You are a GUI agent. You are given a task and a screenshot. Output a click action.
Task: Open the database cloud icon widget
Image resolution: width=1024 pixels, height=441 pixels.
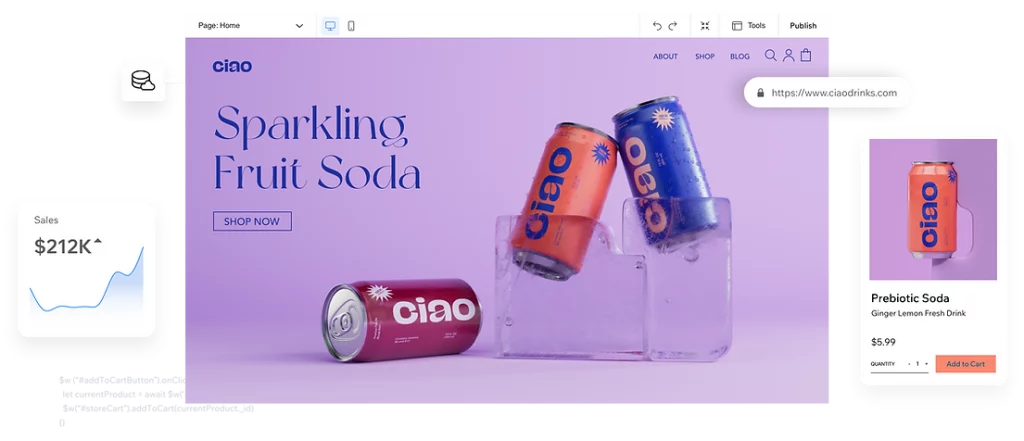pos(143,79)
